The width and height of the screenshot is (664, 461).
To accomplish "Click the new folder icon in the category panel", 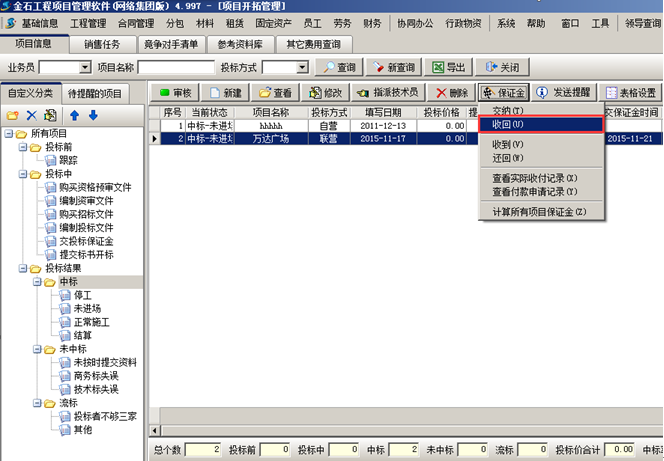I will 13,115.
